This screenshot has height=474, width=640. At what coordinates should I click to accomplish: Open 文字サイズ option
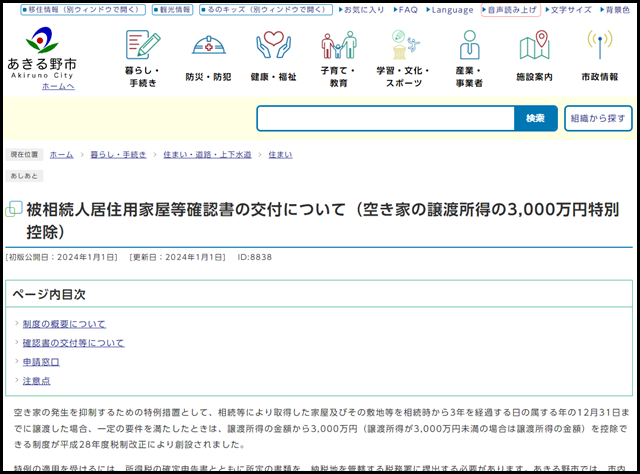pos(569,10)
